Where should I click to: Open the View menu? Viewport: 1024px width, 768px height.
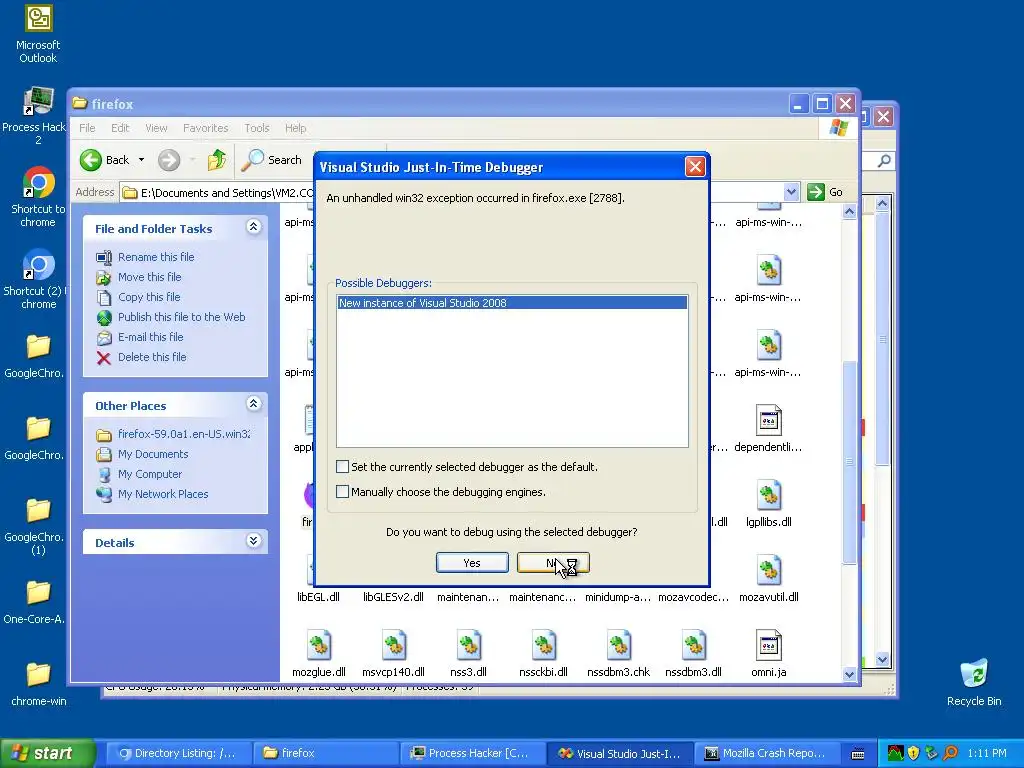(x=156, y=128)
